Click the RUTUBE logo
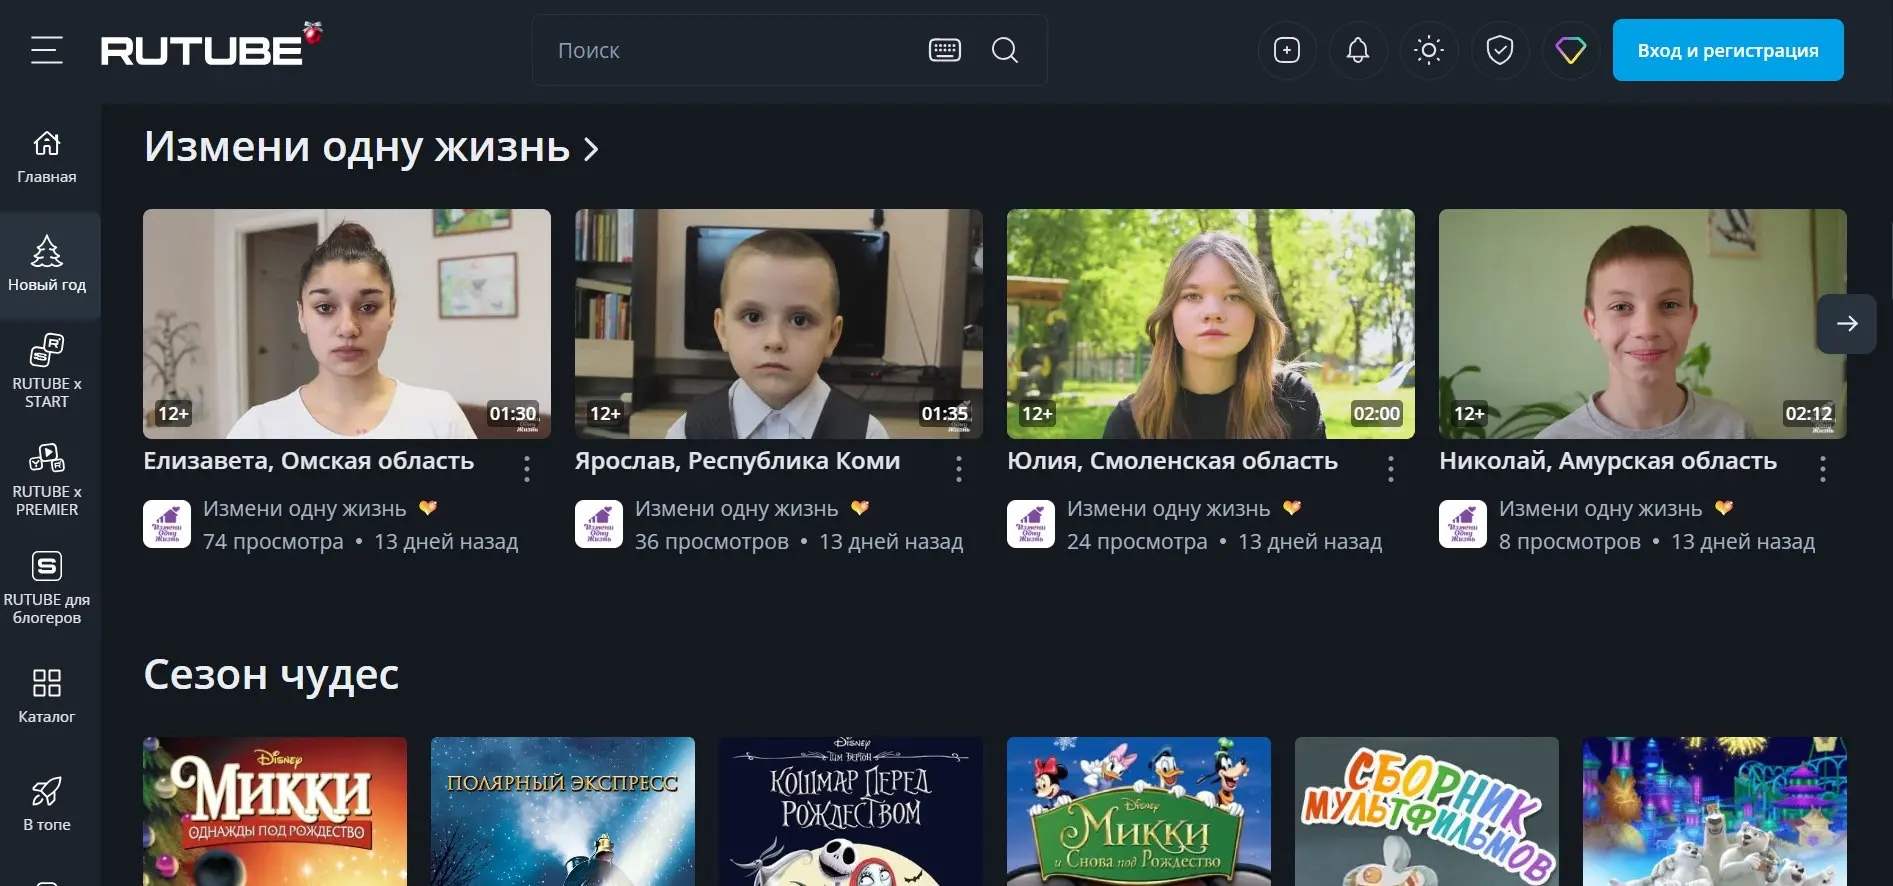This screenshot has height=886, width=1893. click(203, 50)
